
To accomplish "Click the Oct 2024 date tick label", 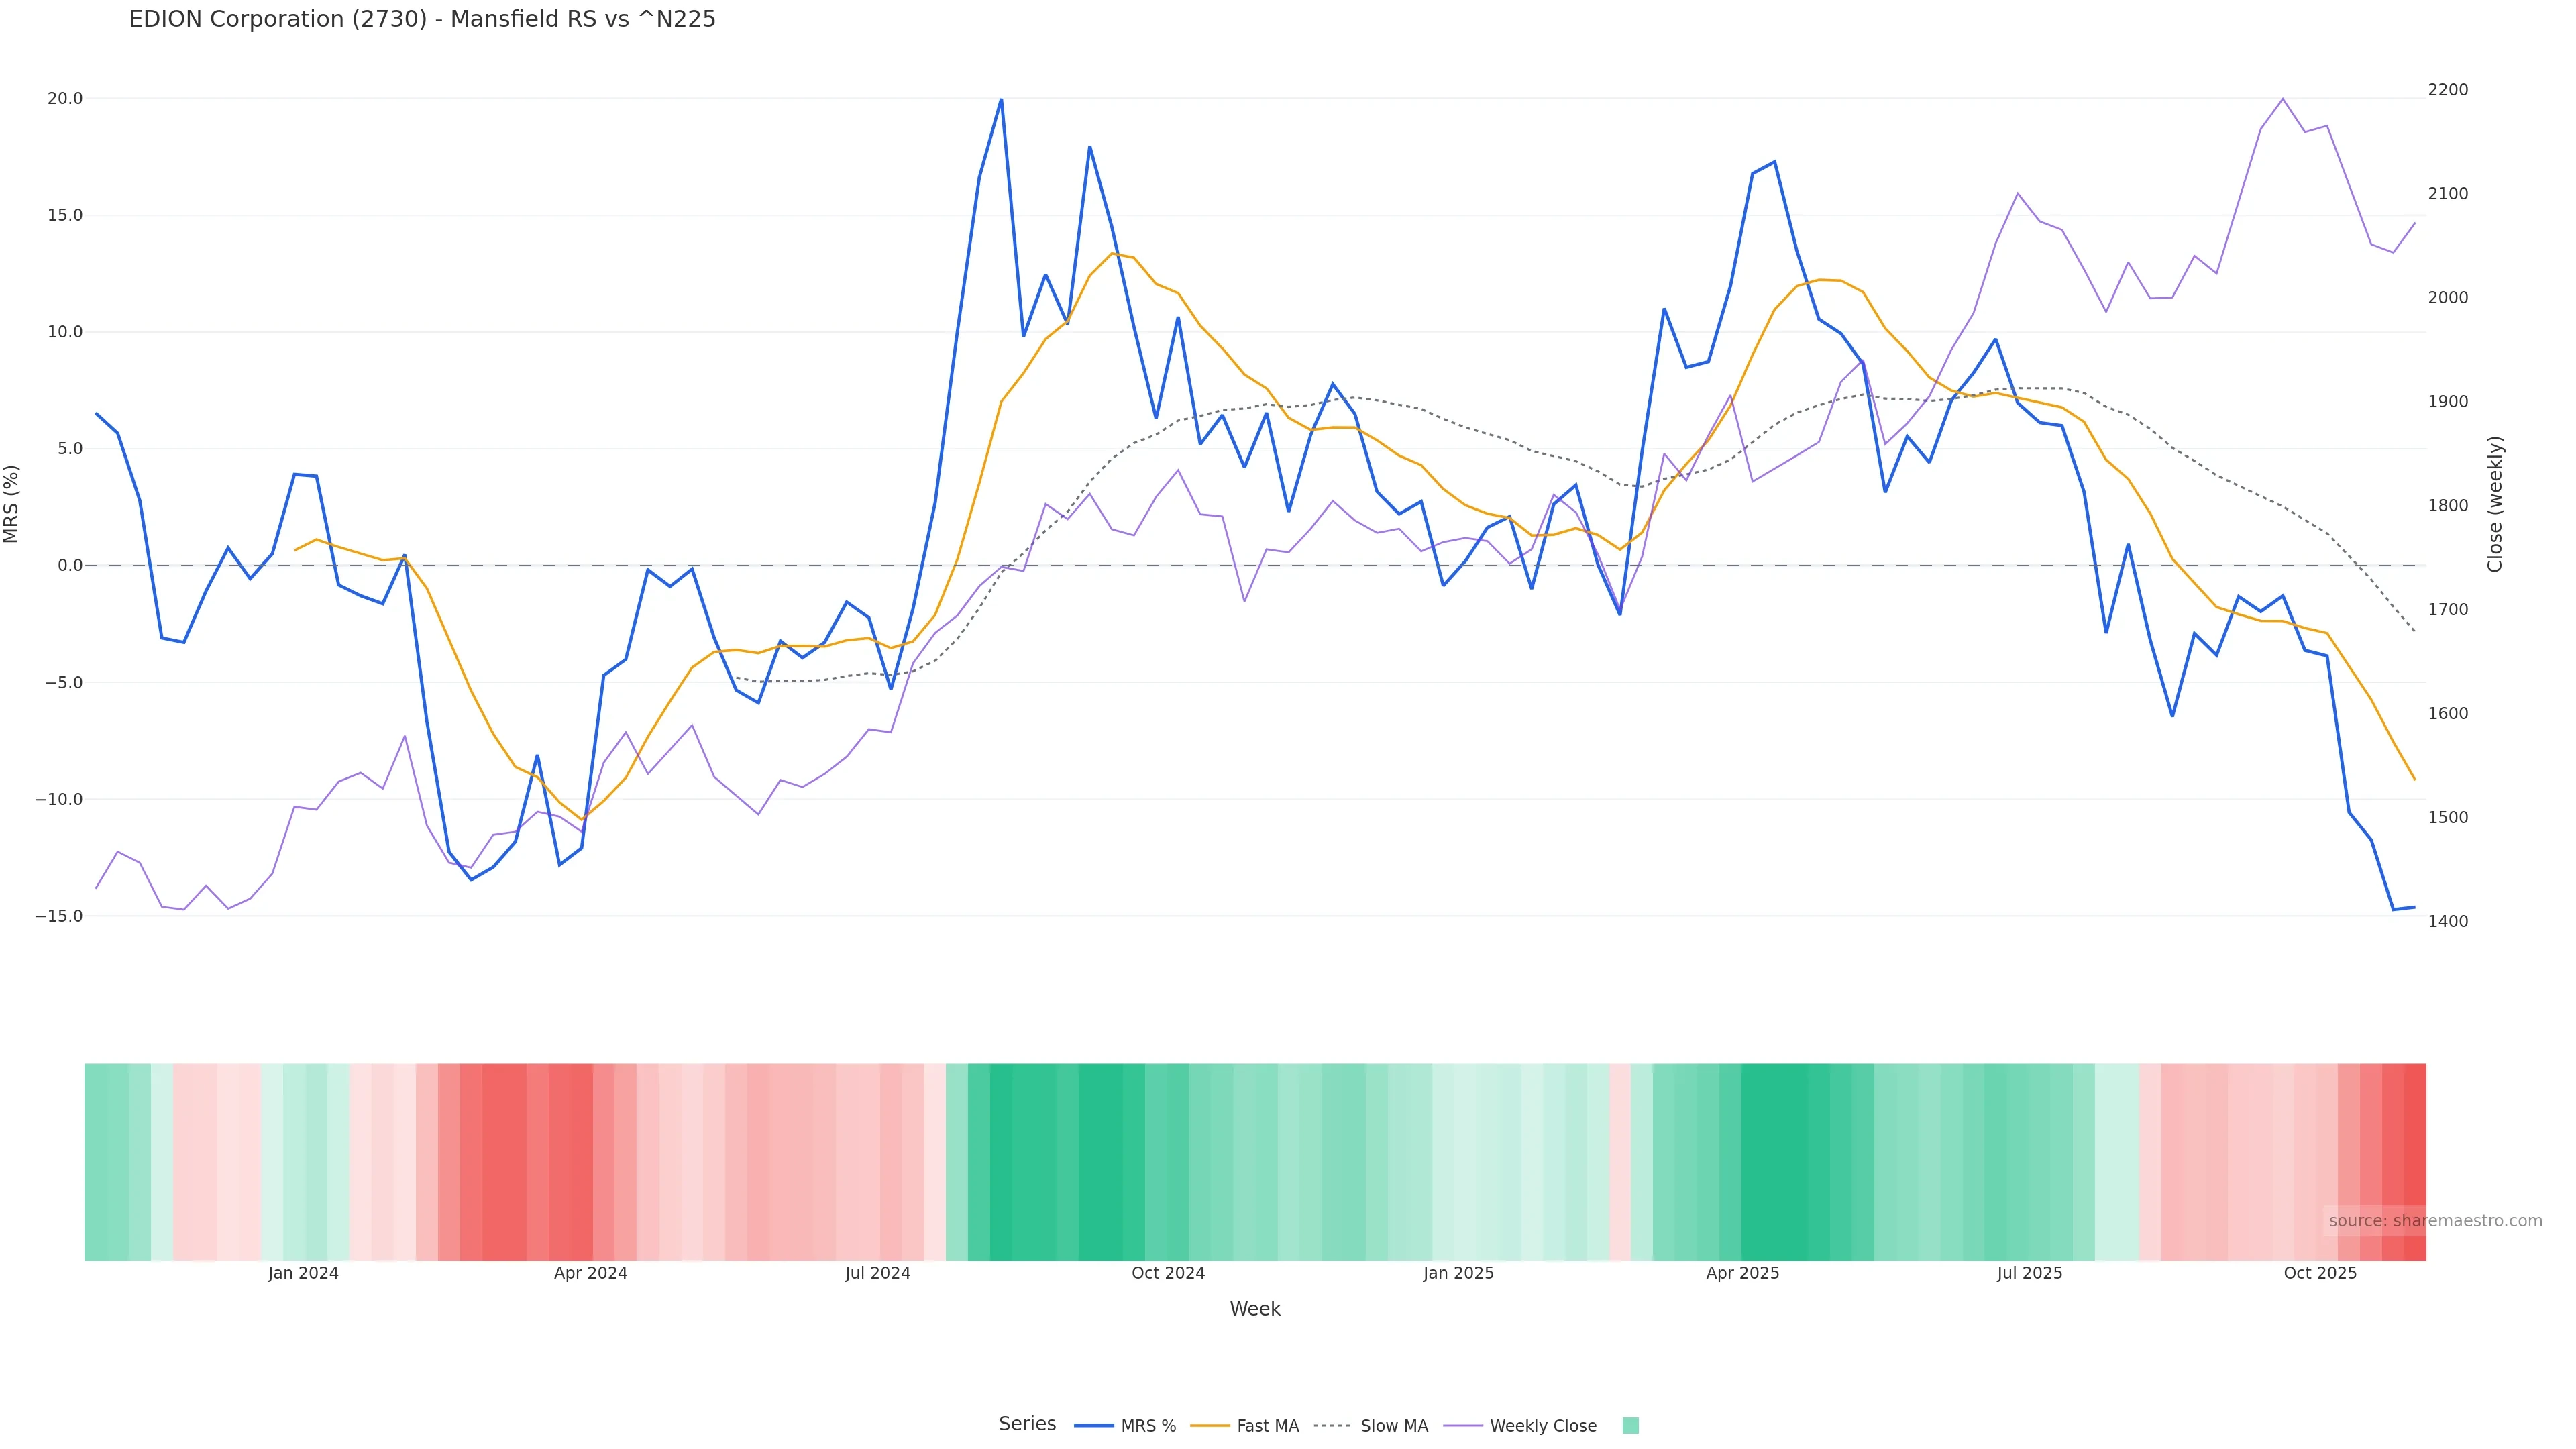I will (x=1168, y=1273).
